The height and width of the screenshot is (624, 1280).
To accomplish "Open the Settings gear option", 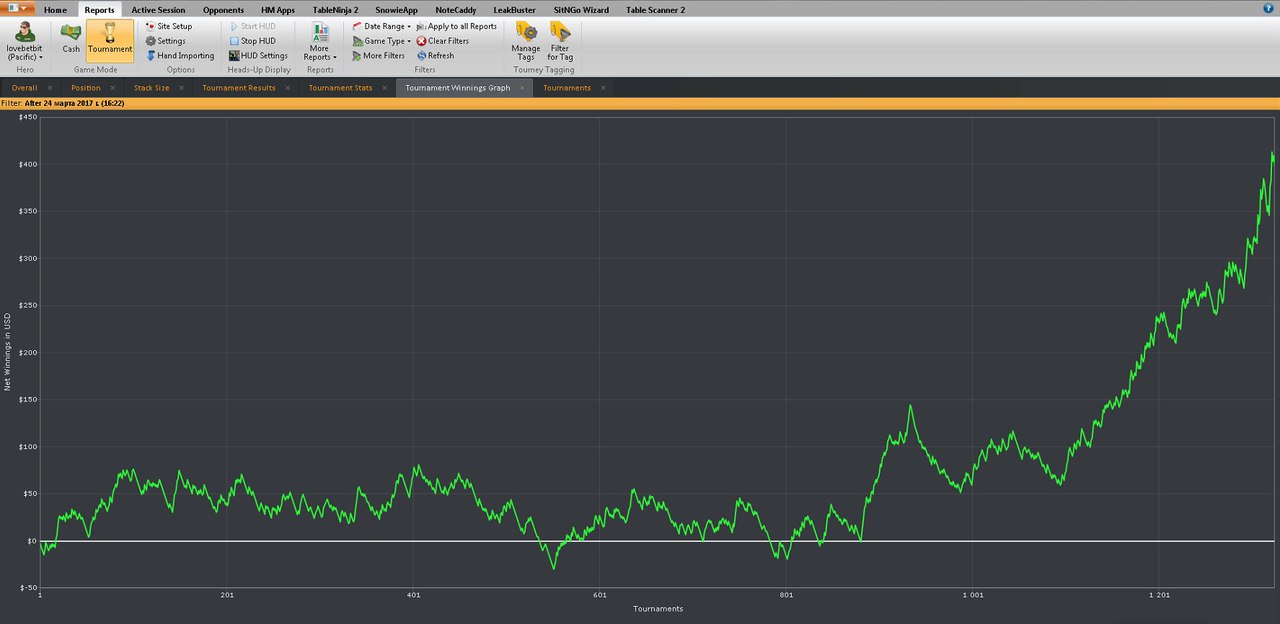I will point(165,41).
